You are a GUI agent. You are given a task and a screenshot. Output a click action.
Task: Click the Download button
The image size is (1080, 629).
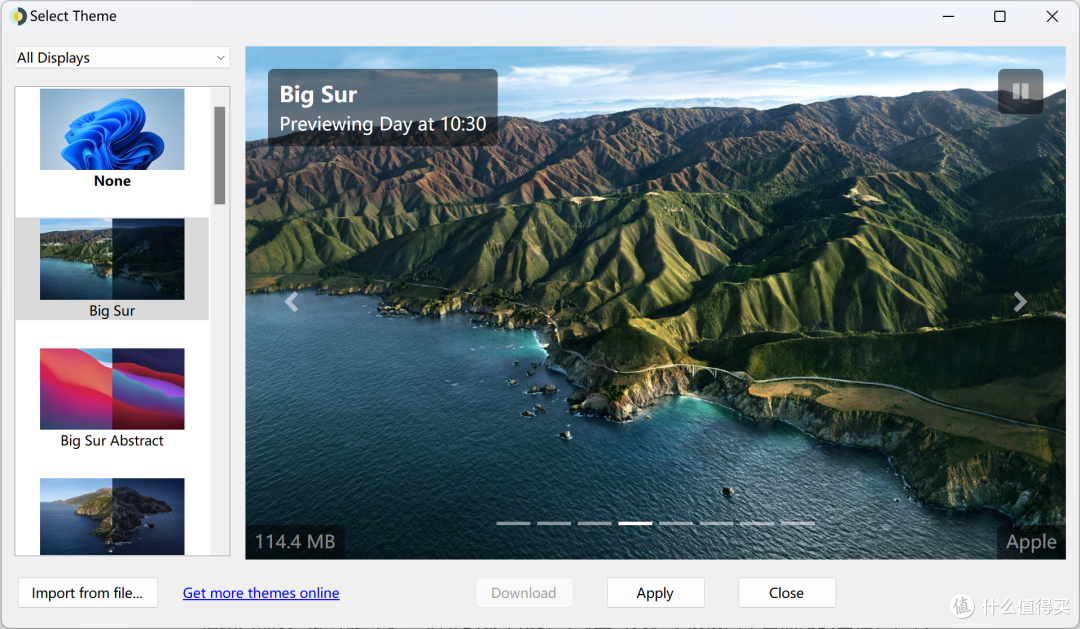523,593
